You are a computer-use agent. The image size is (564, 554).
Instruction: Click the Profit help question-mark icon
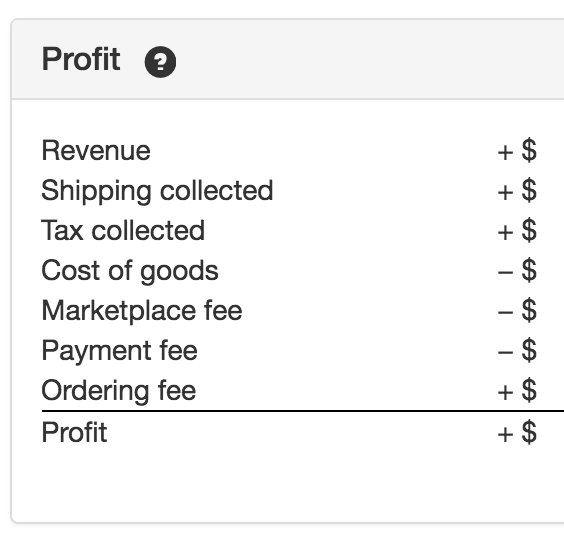point(160,62)
